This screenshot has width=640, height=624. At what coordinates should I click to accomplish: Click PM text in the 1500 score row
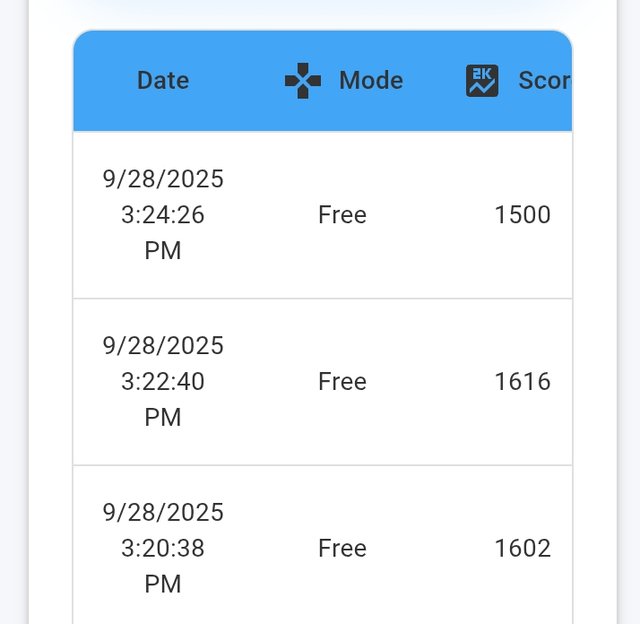click(163, 251)
